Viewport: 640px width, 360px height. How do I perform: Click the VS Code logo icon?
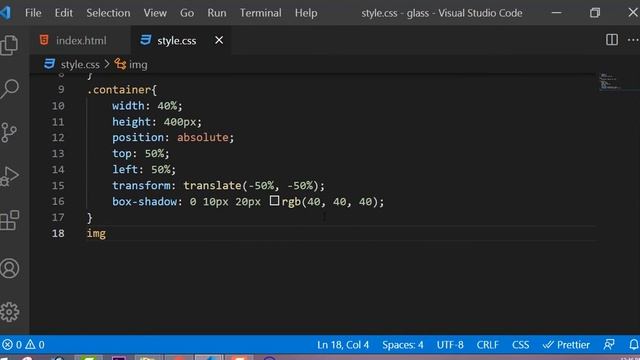(5, 13)
